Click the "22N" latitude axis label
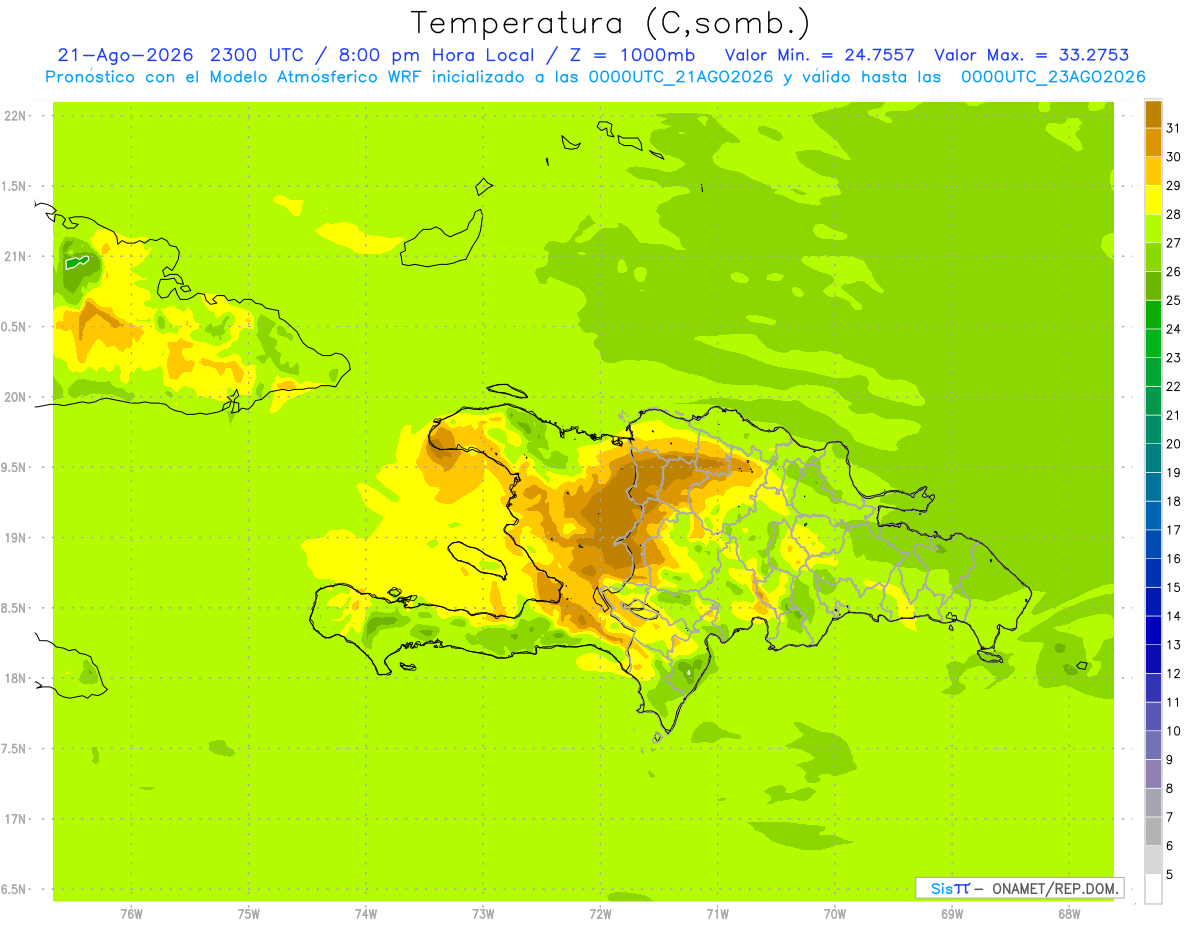Viewport: 1200px width, 927px height. coord(14,116)
